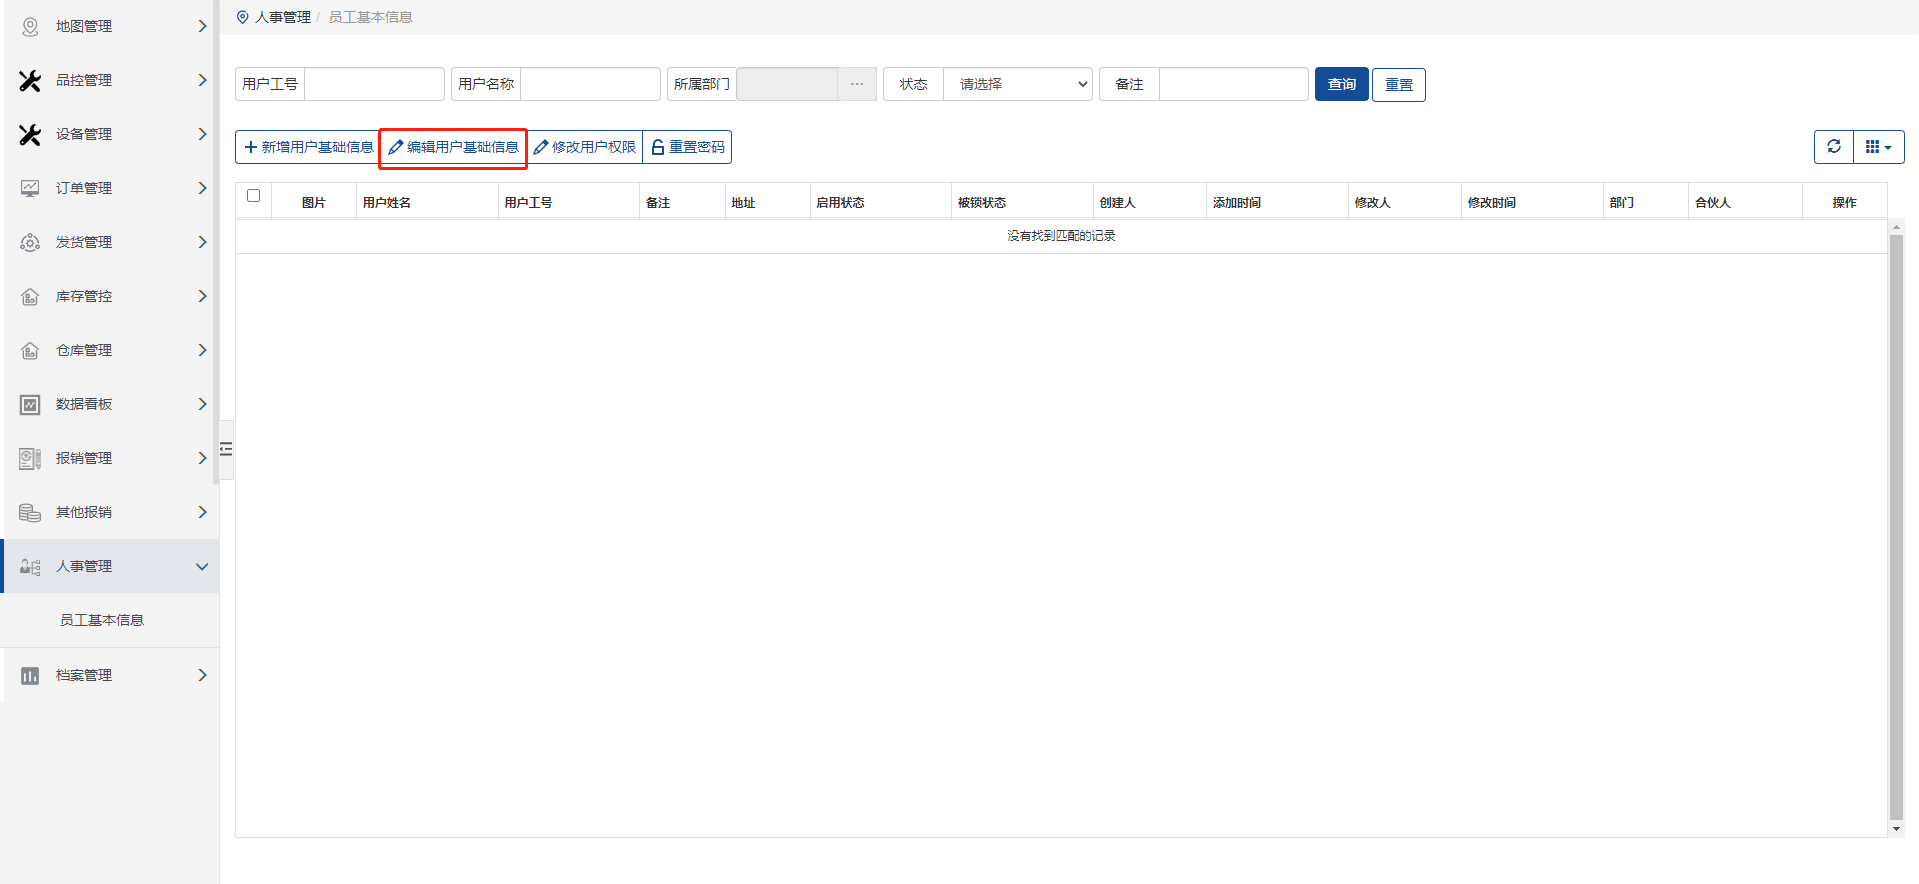Click the 档案管理 sidebar icon
Viewport: 1919px width, 884px height.
click(x=30, y=676)
